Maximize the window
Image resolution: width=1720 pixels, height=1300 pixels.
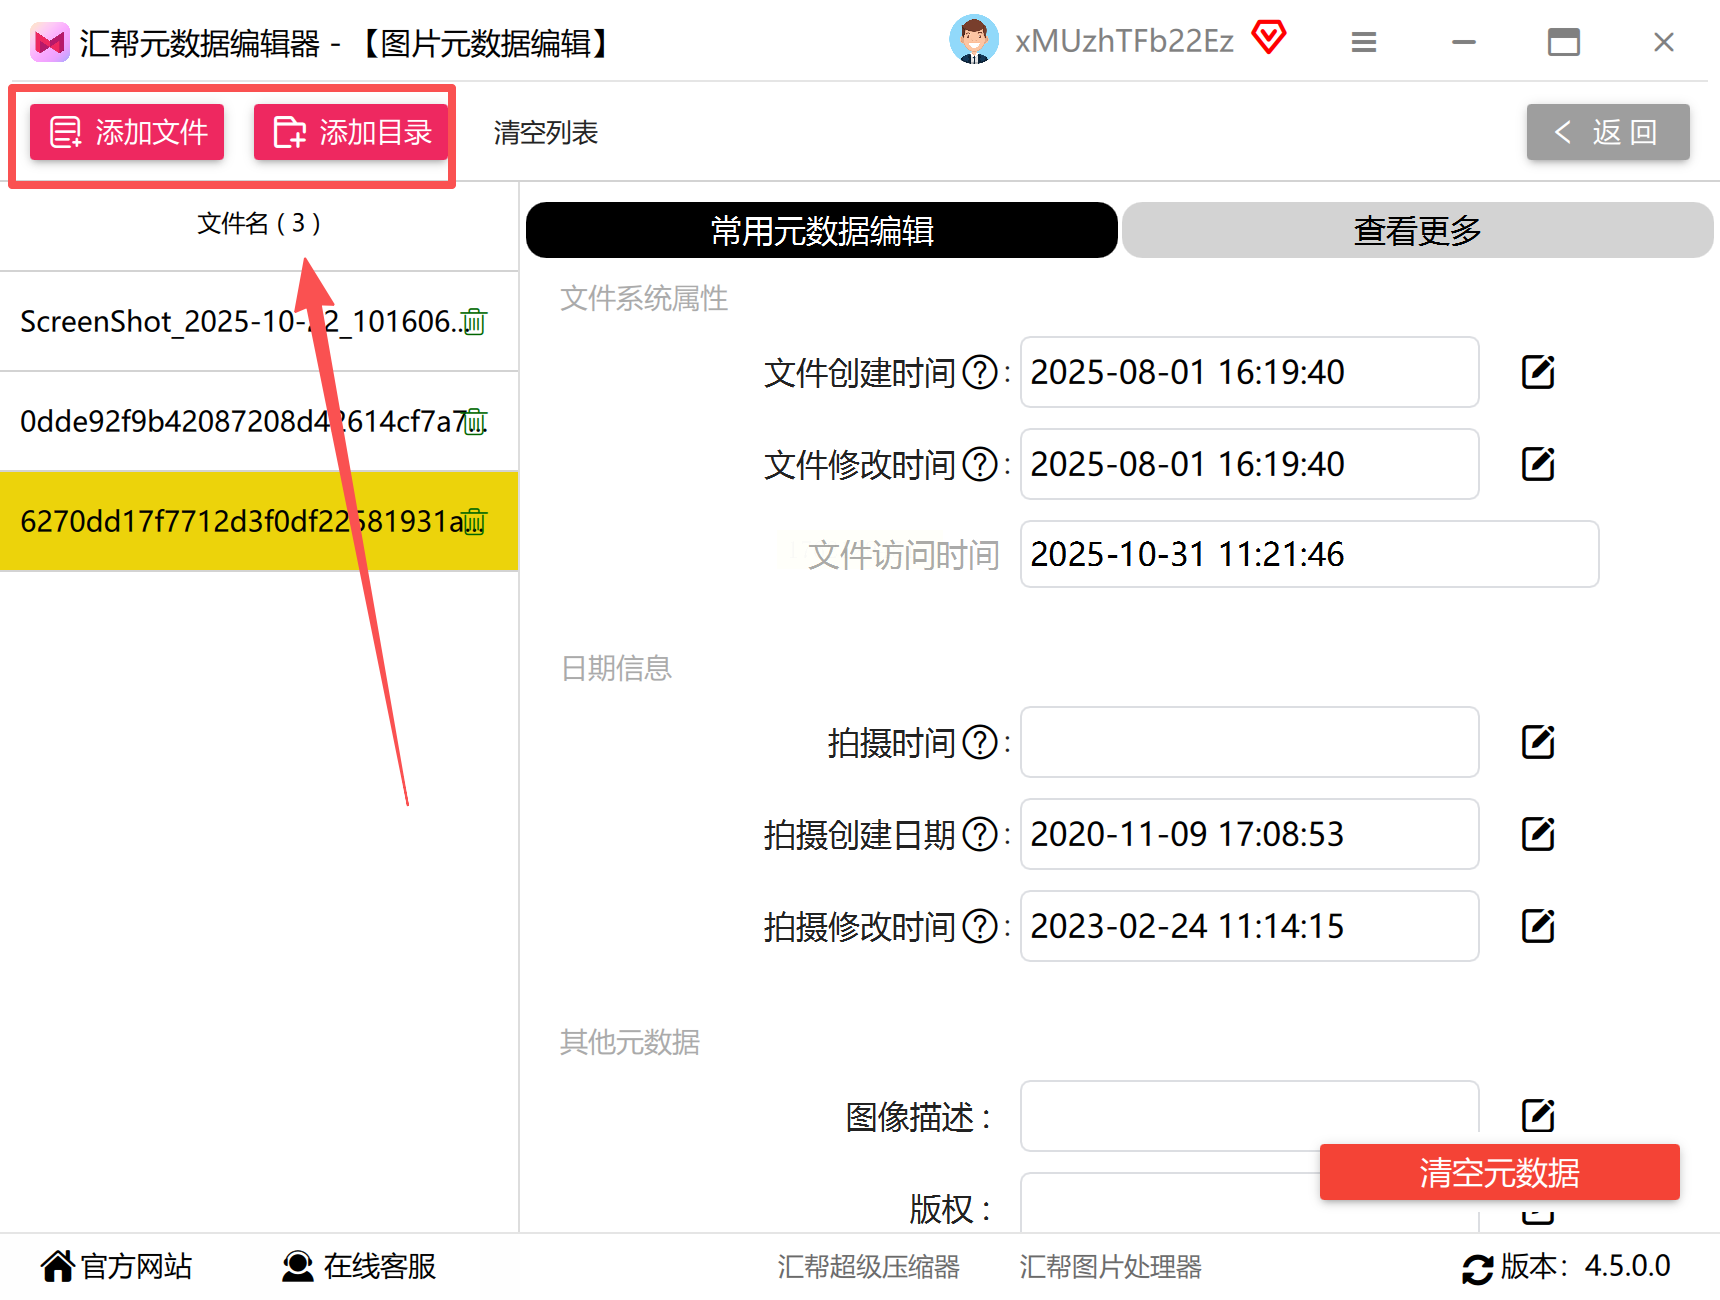pyautogui.click(x=1564, y=42)
